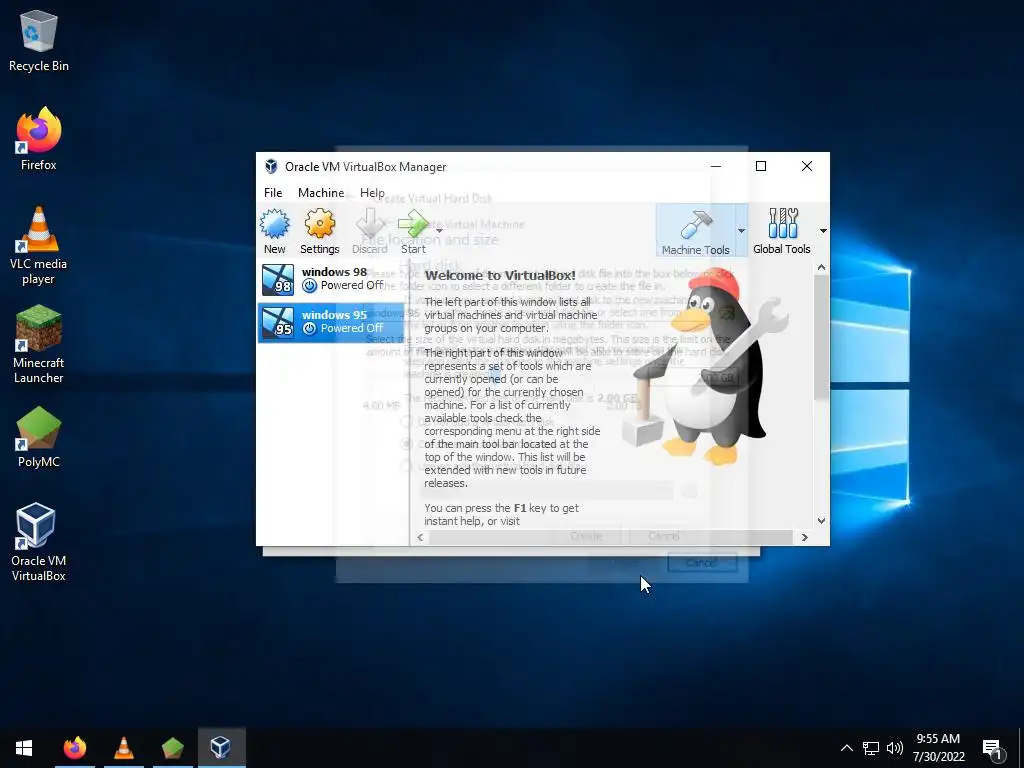
Task: Open the Machine menu
Action: tap(321, 193)
